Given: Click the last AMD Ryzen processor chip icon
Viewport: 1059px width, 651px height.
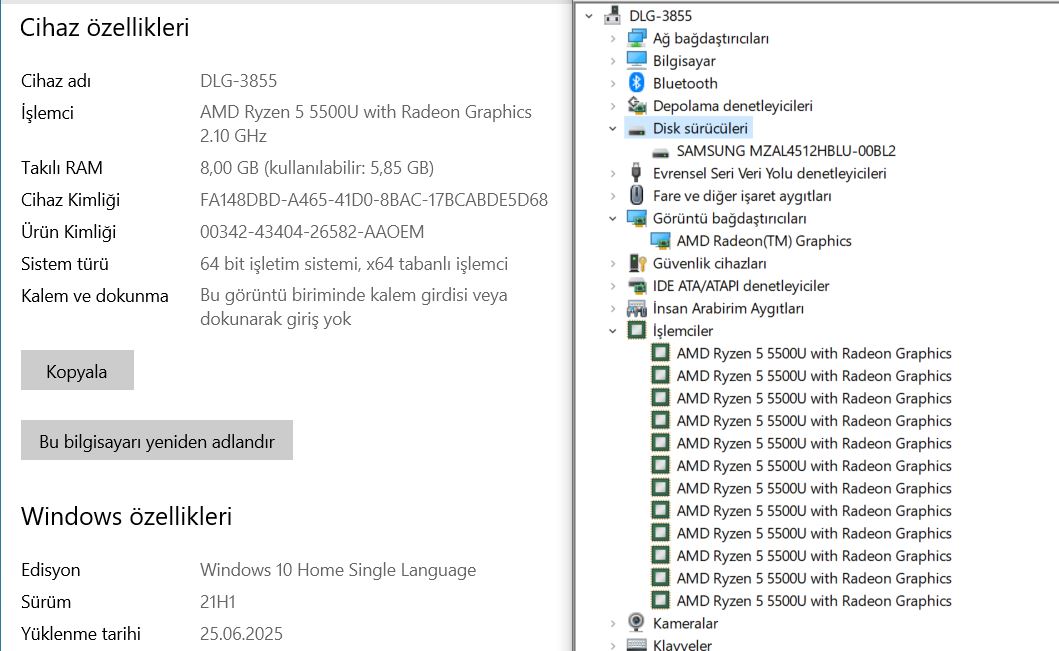Looking at the screenshot, I should 661,600.
